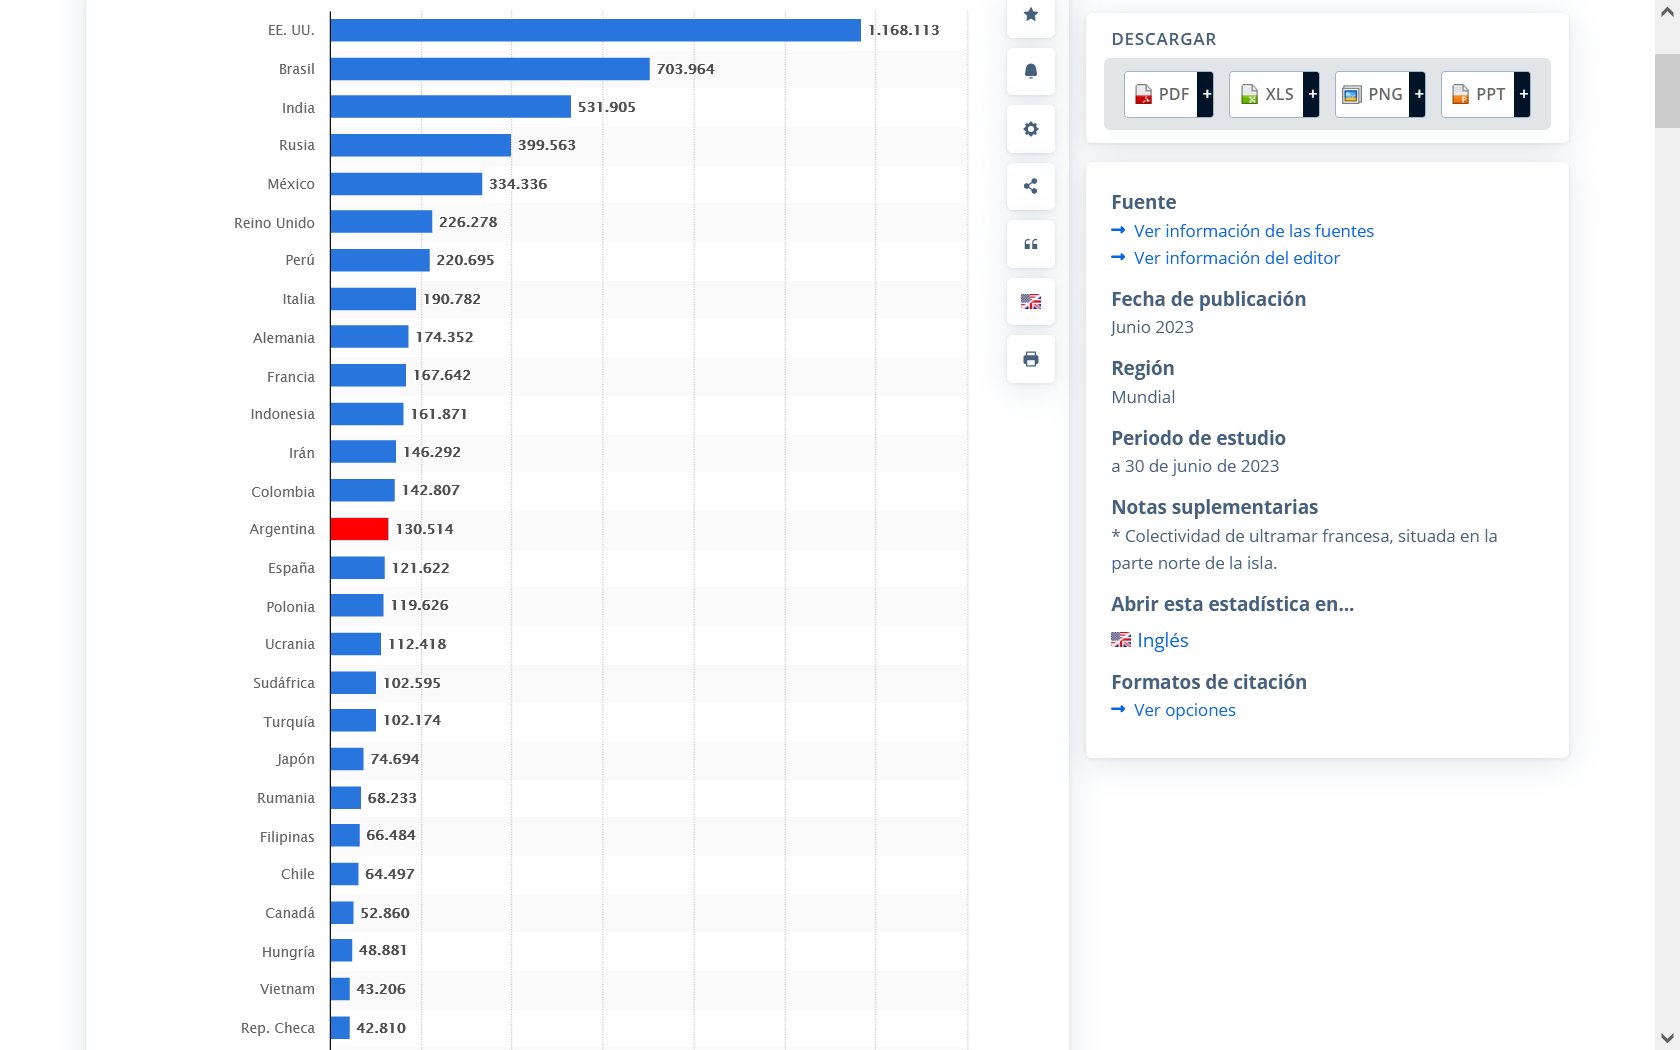Download the chart as PNG
This screenshot has width=1680, height=1050.
pyautogui.click(x=1373, y=94)
